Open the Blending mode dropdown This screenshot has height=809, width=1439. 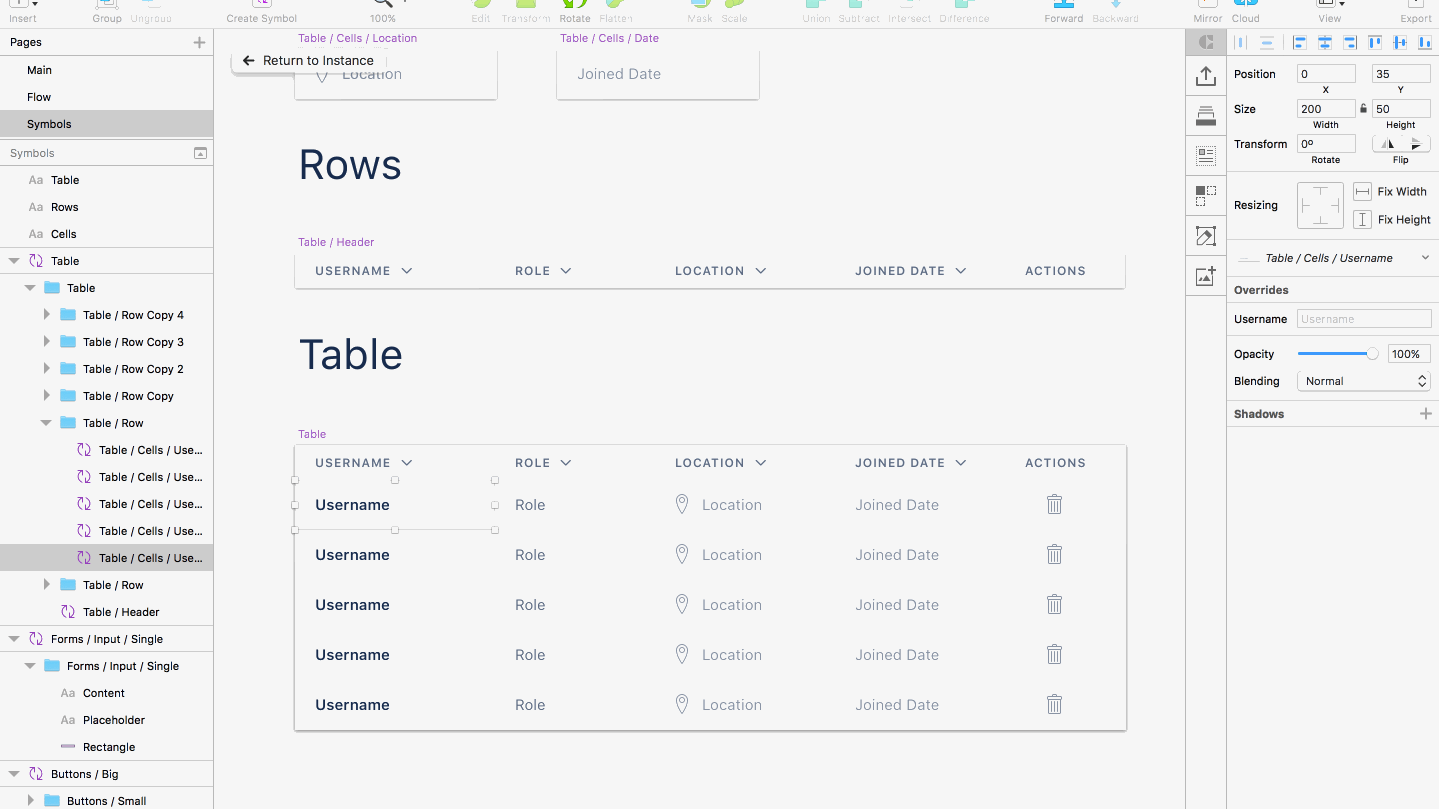(x=1364, y=381)
